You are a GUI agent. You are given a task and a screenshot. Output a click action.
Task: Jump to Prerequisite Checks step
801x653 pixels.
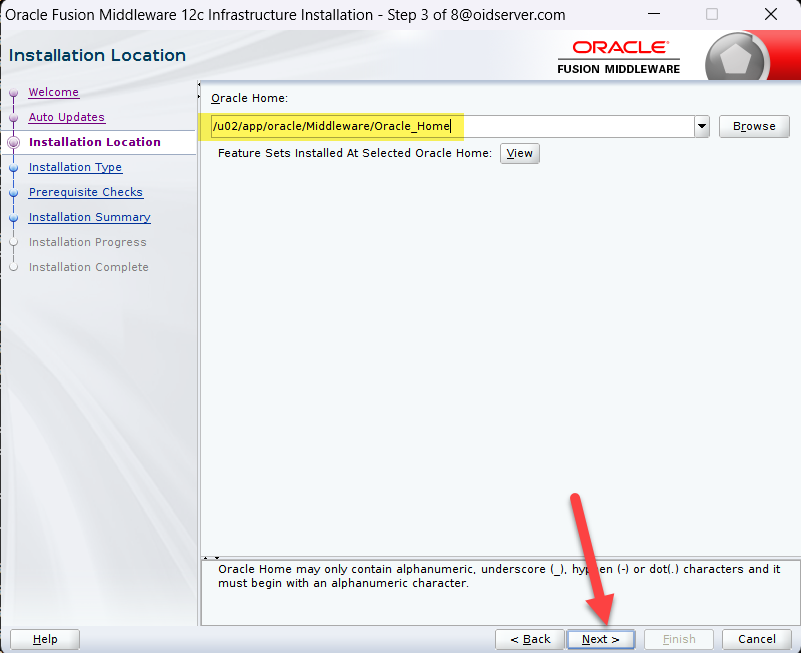pos(85,192)
